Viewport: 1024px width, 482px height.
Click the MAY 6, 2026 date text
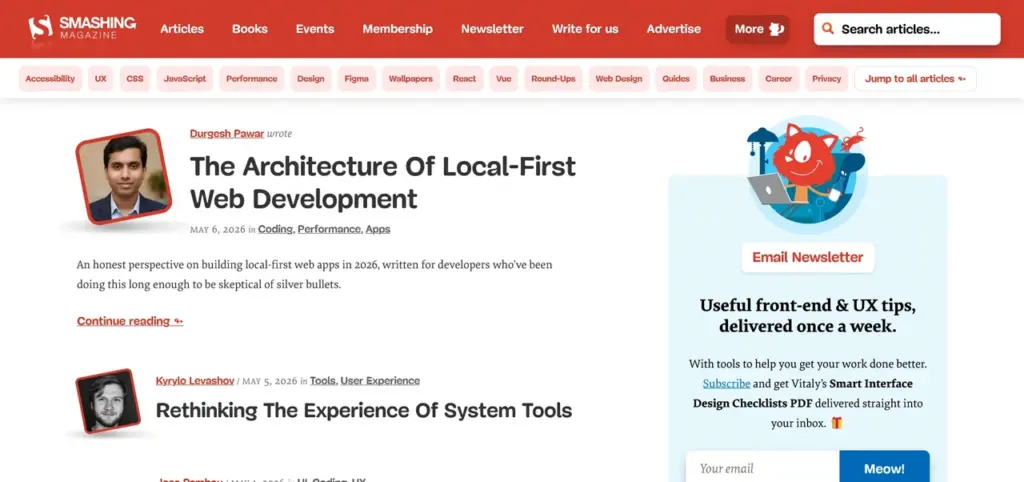tap(217, 230)
